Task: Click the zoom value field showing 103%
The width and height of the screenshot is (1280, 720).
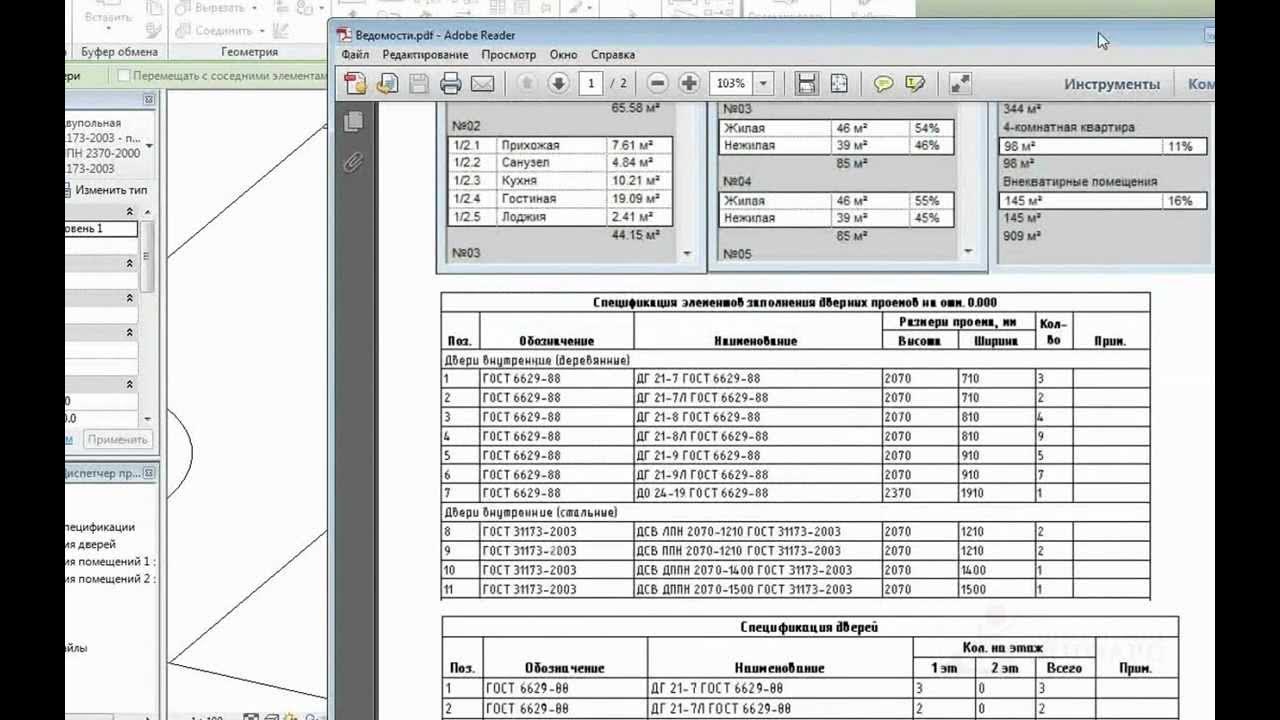Action: tap(731, 83)
